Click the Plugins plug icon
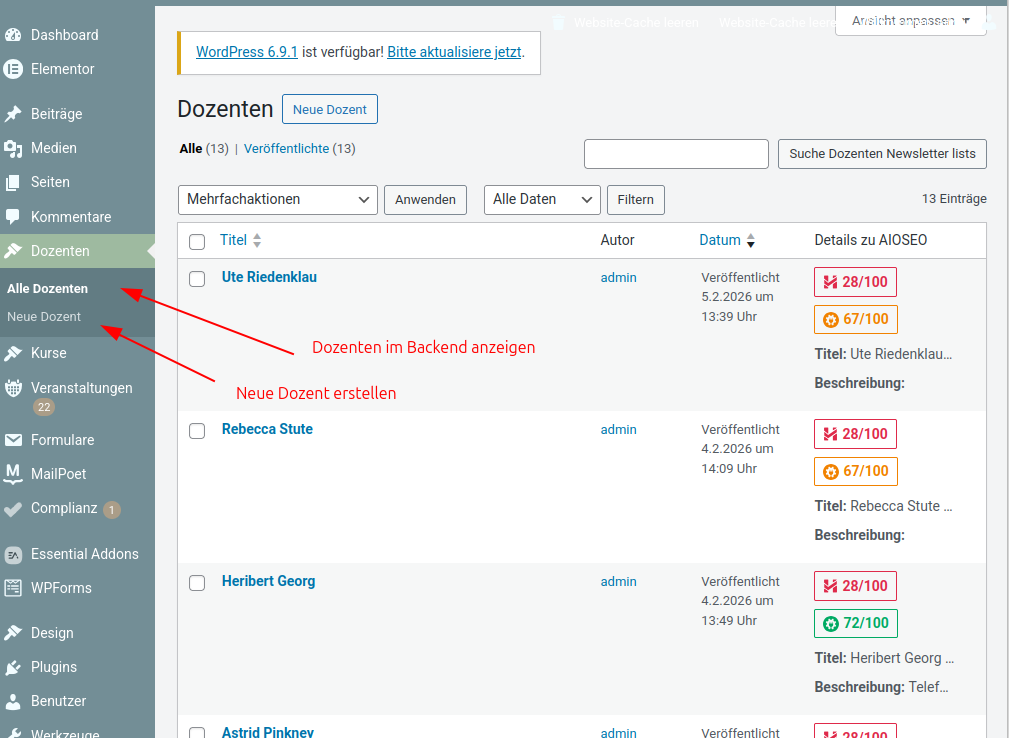Image resolution: width=1009 pixels, height=738 pixels. [x=13, y=667]
